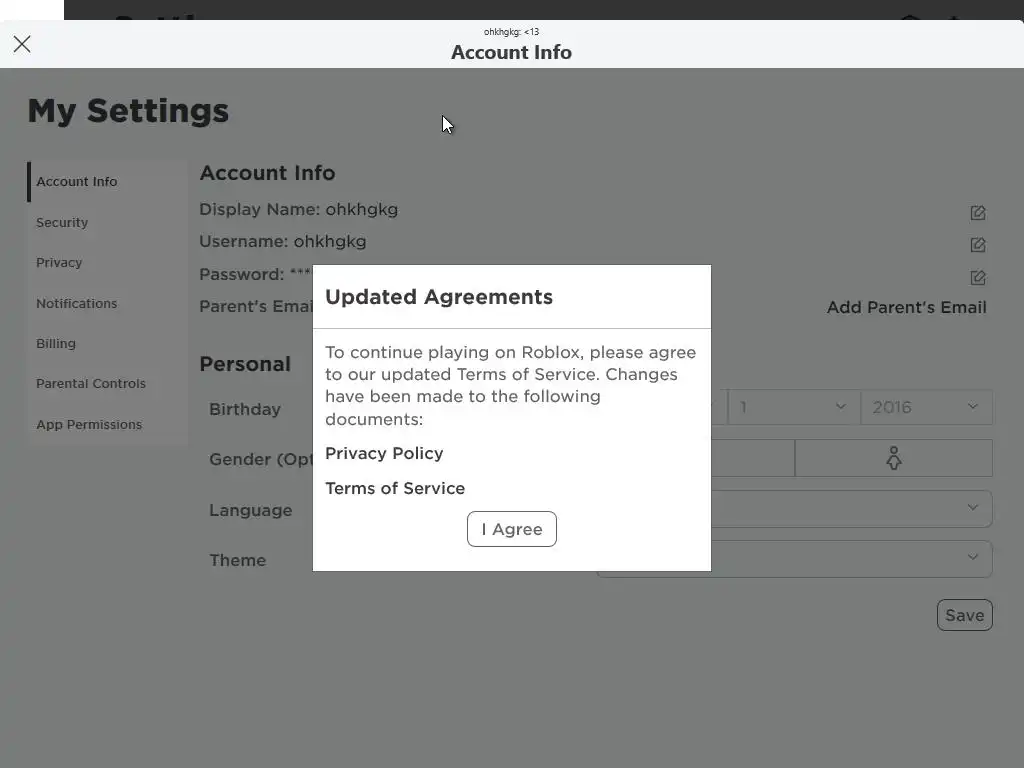The image size is (1024, 768).
Task: Open the birthday year dropdown showing 2016
Action: 927,407
